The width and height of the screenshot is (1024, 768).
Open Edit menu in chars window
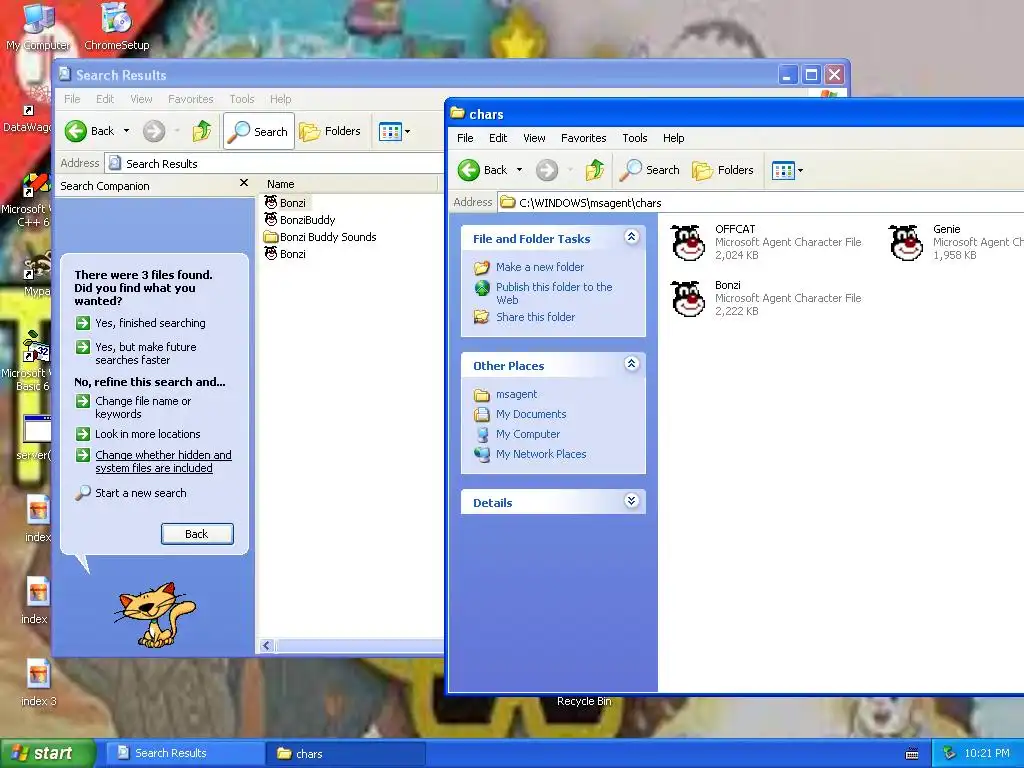pos(498,138)
